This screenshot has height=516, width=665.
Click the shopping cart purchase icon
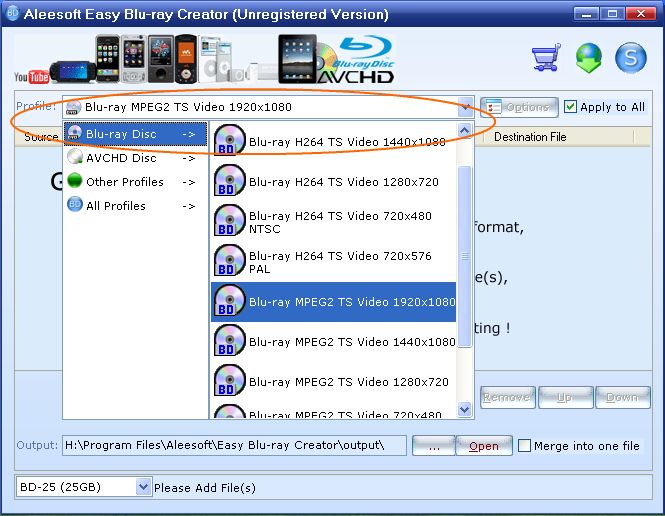(x=546, y=58)
